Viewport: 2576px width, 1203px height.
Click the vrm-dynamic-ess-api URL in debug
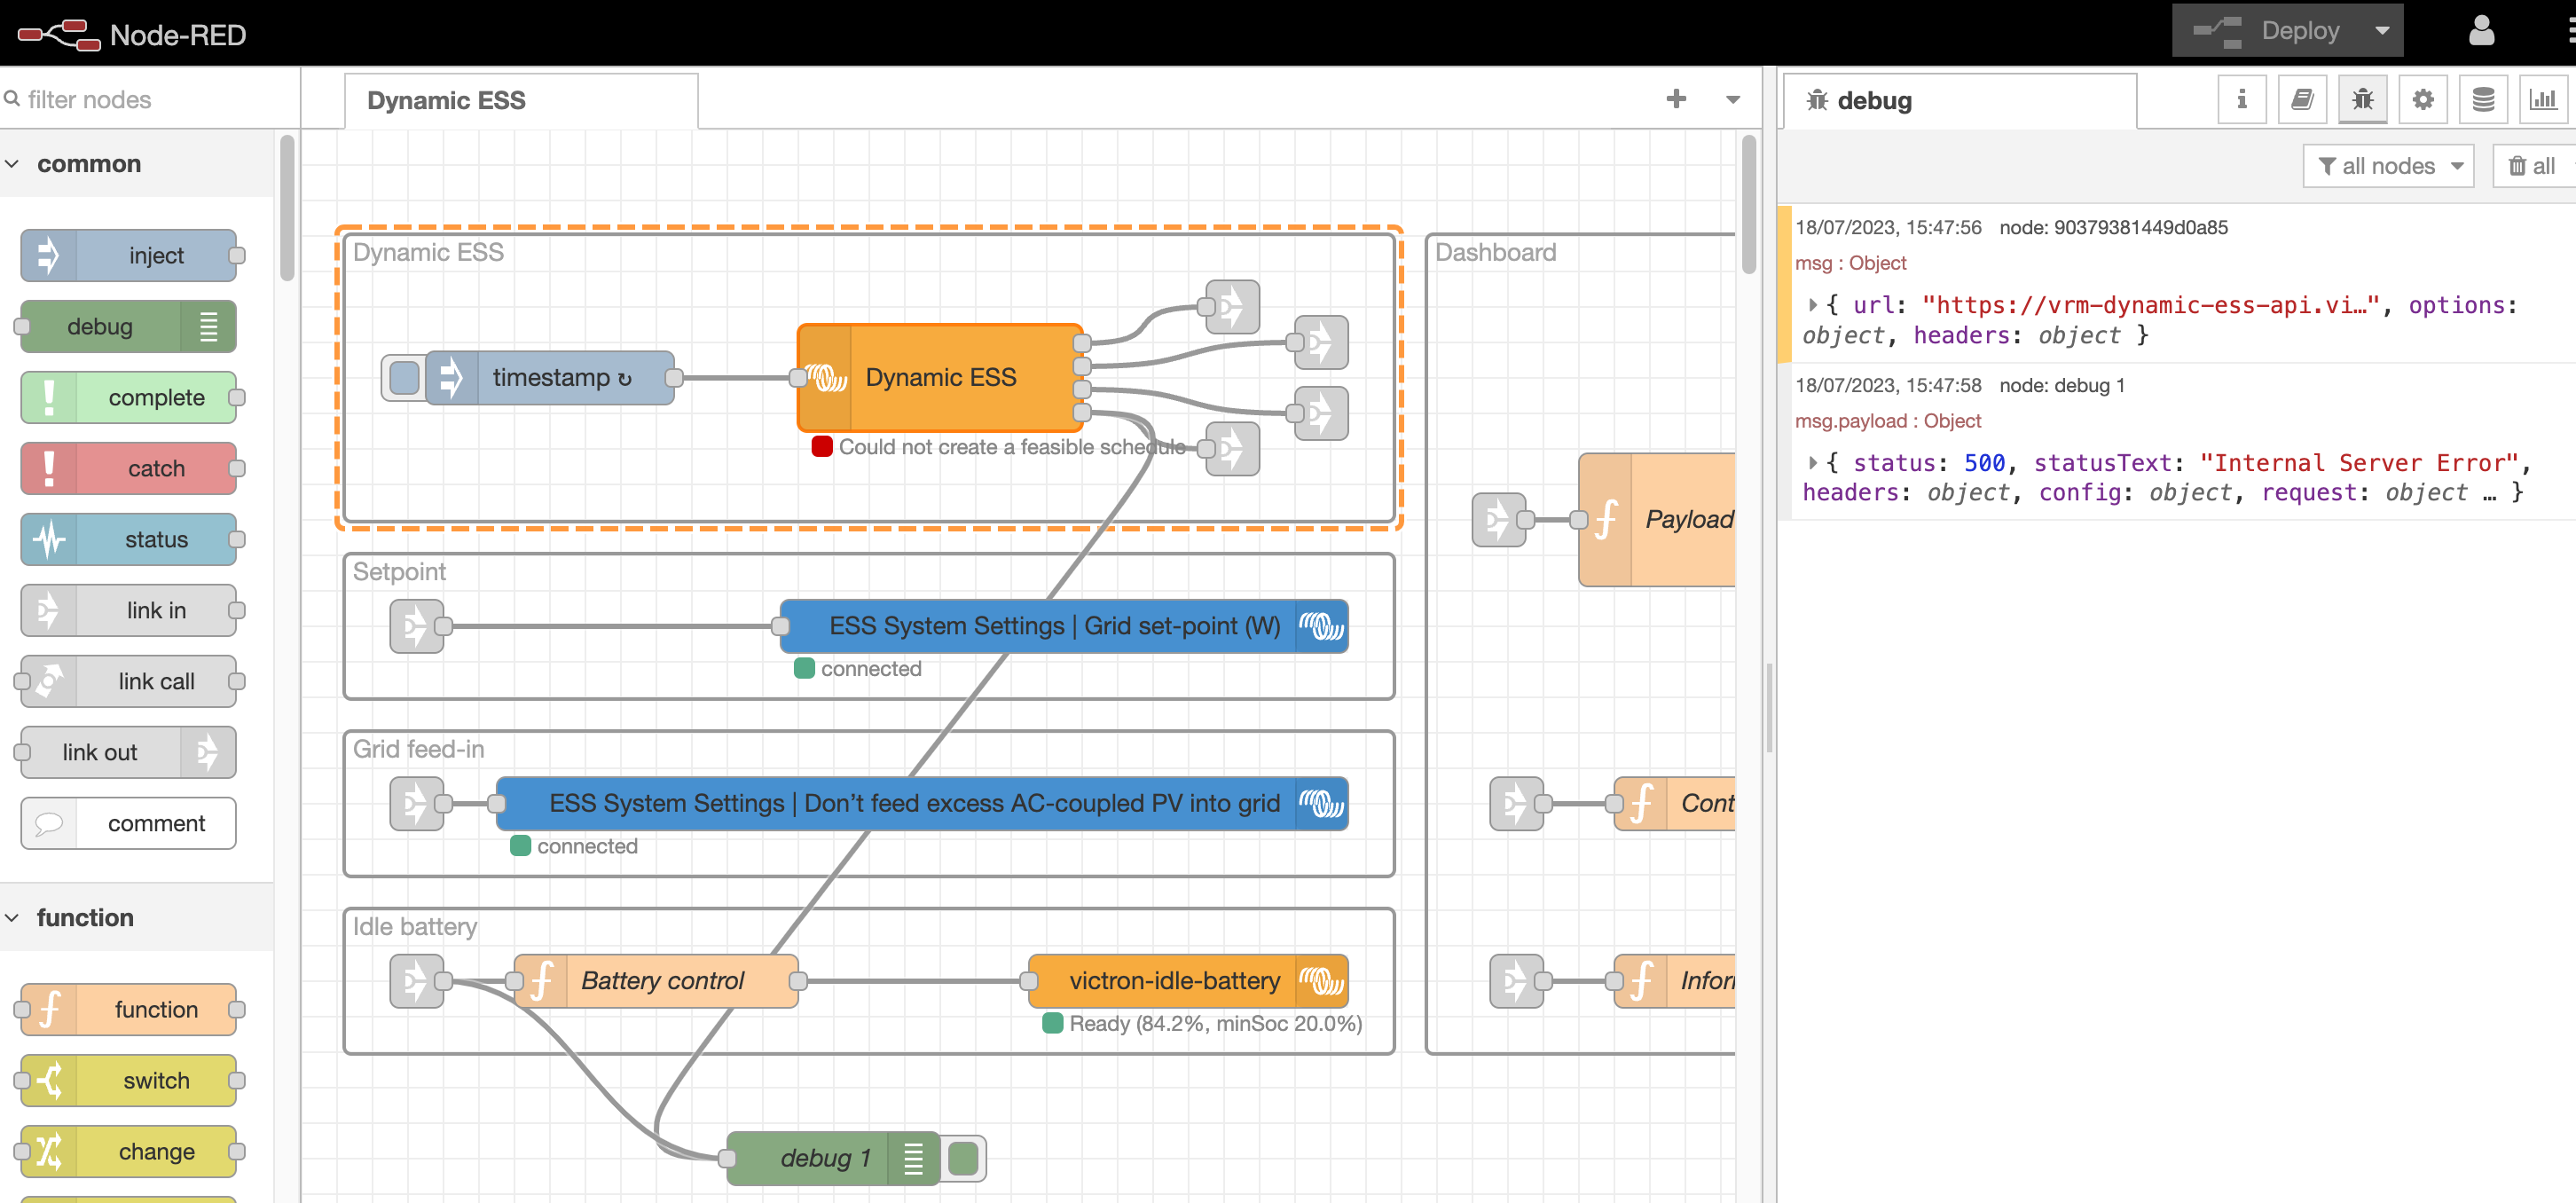click(x=2149, y=305)
